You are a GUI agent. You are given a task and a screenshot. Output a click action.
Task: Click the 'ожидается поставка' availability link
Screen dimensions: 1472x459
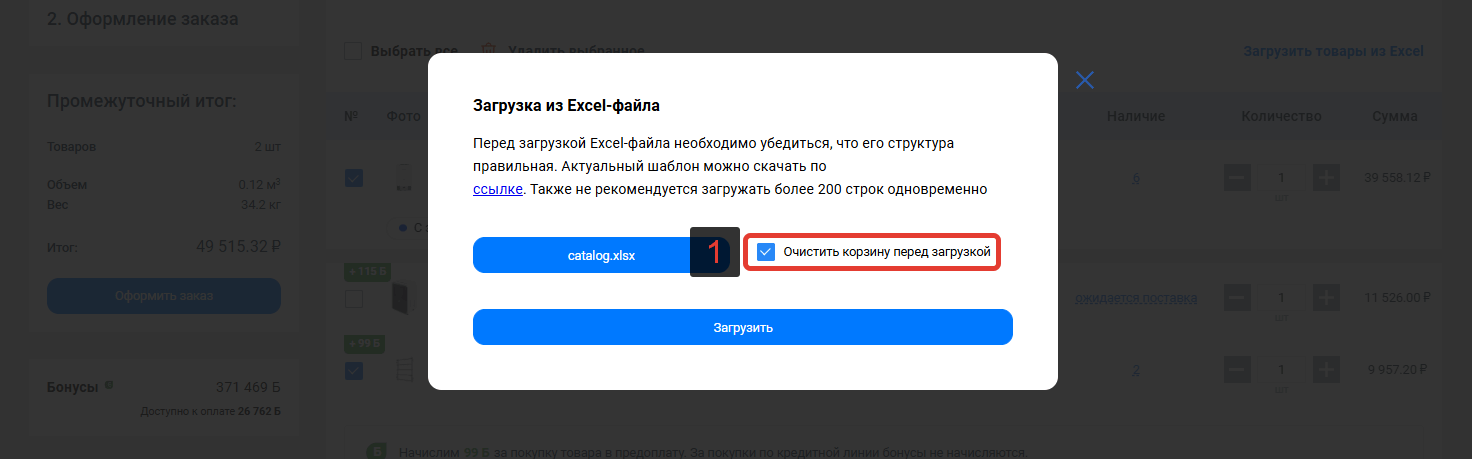(1136, 298)
